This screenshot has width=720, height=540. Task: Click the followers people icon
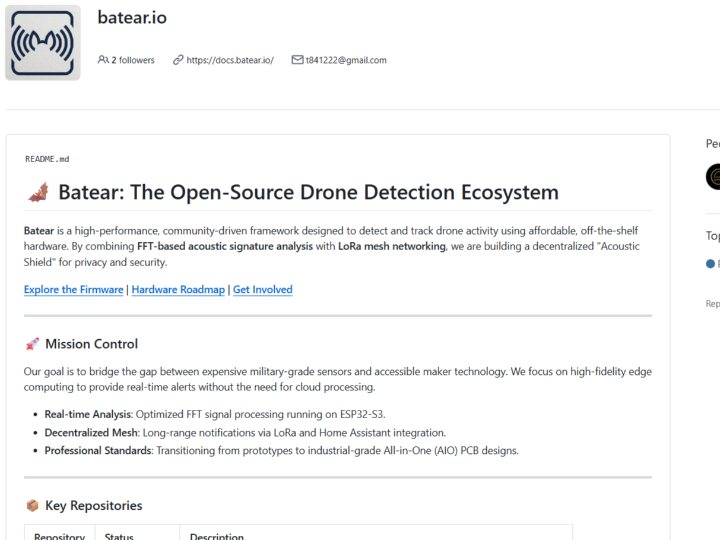click(103, 60)
